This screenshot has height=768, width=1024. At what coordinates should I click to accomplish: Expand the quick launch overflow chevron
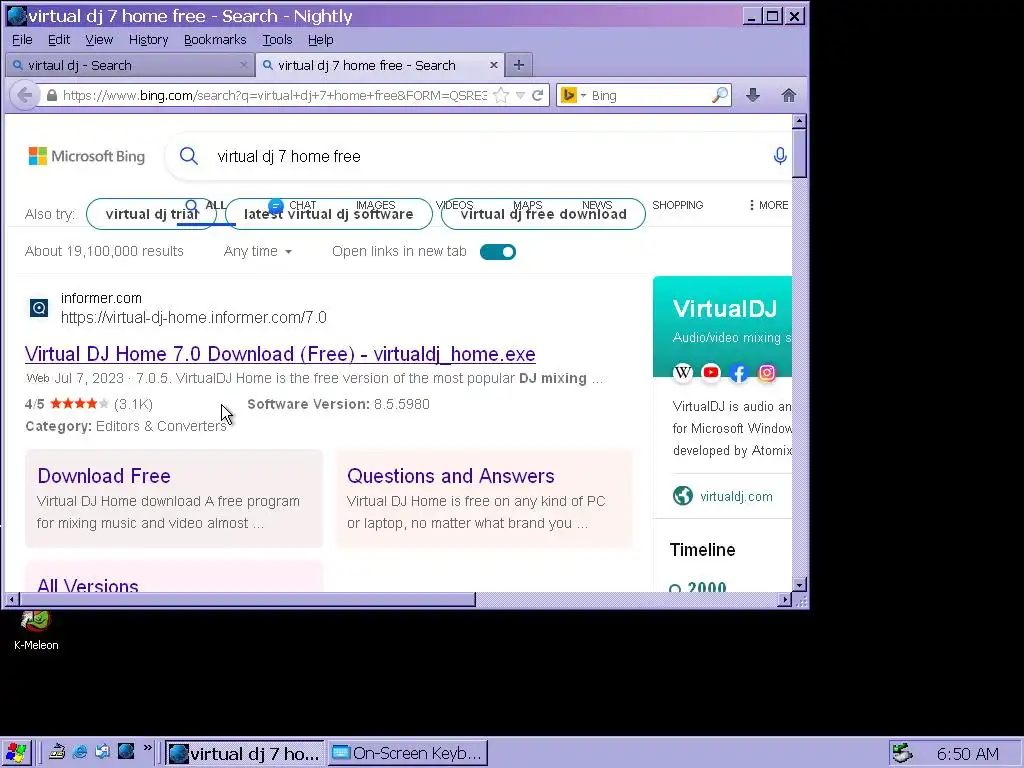[148, 748]
